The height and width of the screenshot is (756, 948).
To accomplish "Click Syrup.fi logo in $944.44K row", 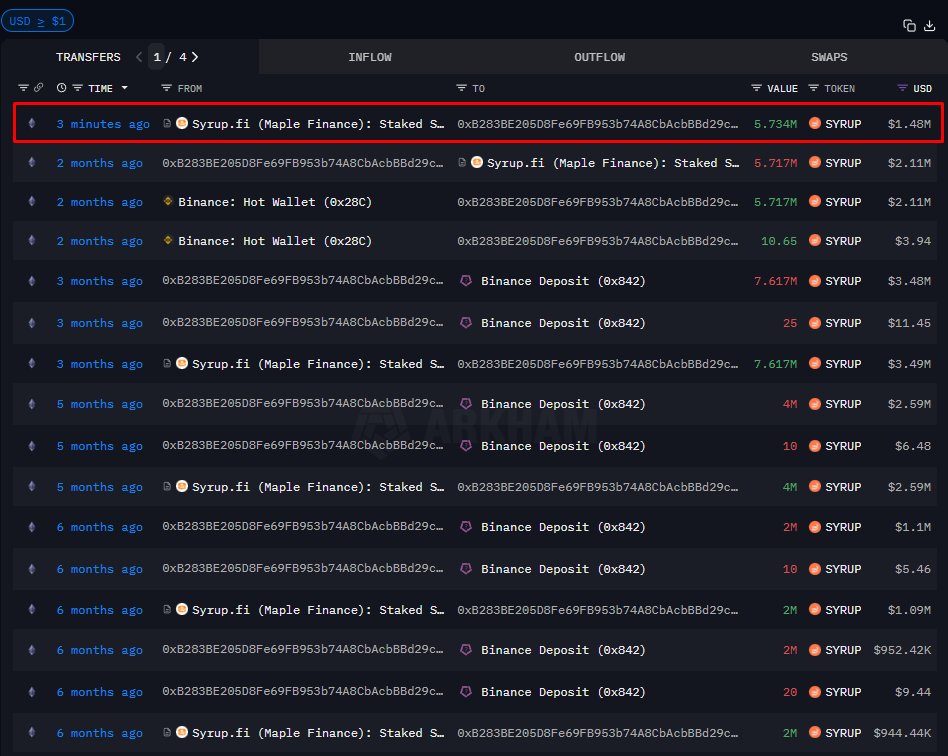I will (x=181, y=732).
